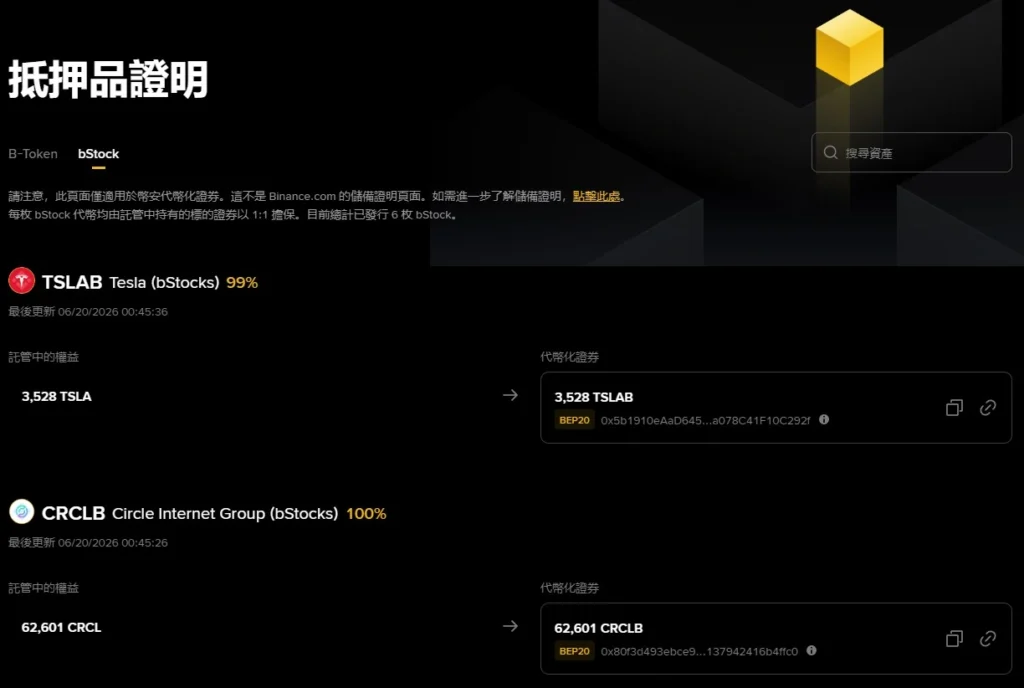The image size is (1024, 688).
Task: Click TSLAB last updated 00:45:36 timestamp
Action: (88, 312)
